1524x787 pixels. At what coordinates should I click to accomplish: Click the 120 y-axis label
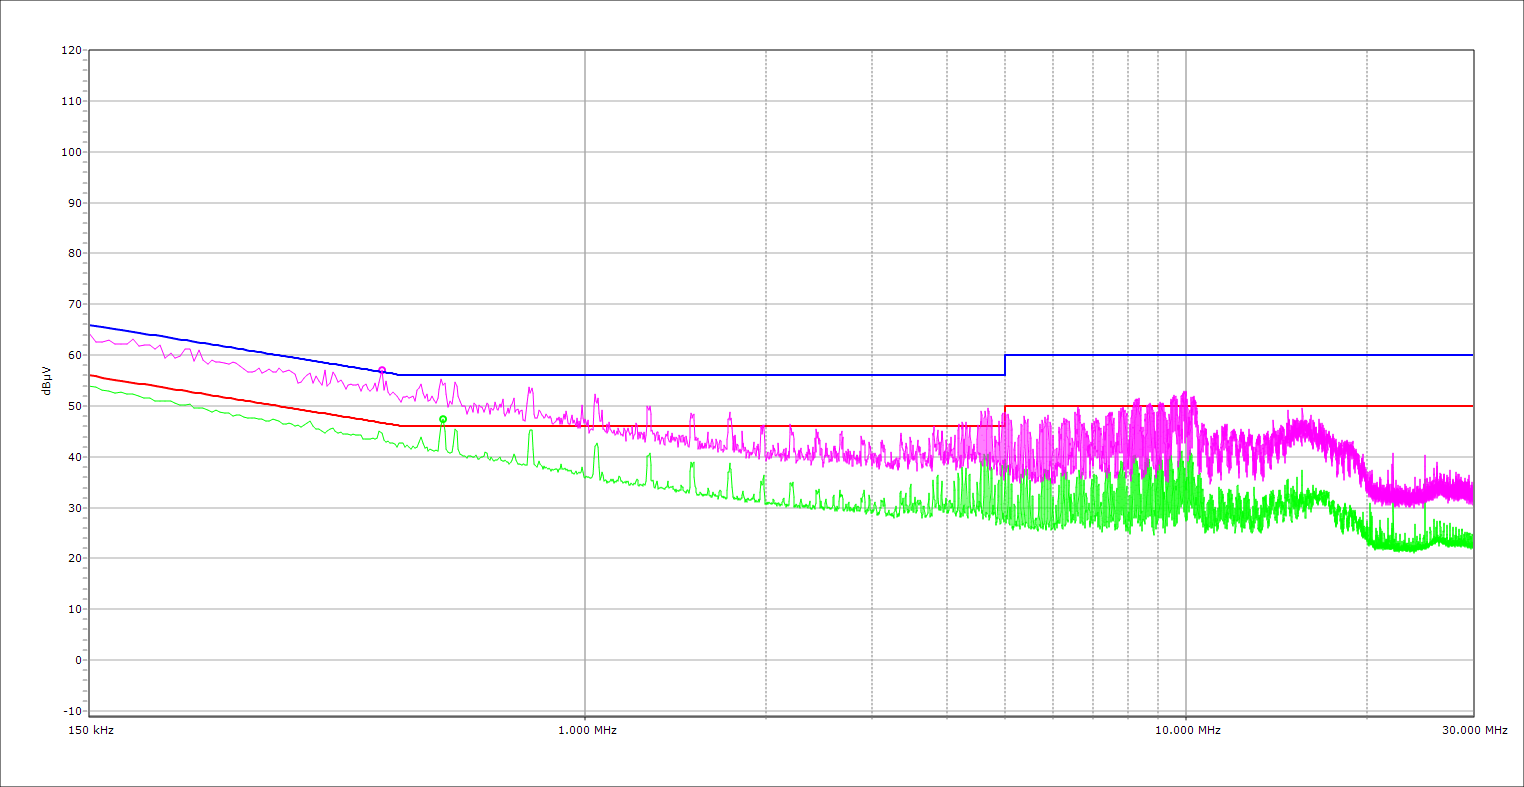[x=71, y=51]
